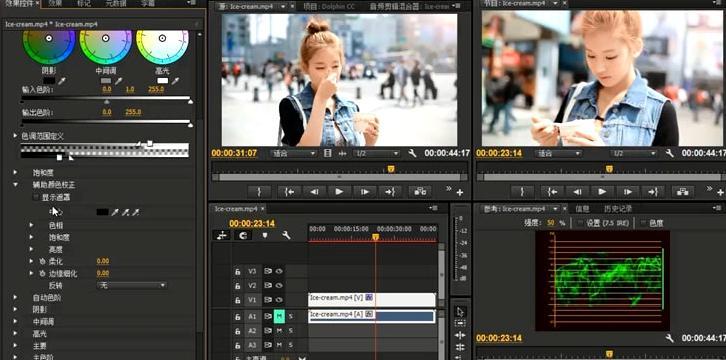Select the add-color eyedropper in secondary correction
This screenshot has width=726, height=360.
click(x=125, y=212)
